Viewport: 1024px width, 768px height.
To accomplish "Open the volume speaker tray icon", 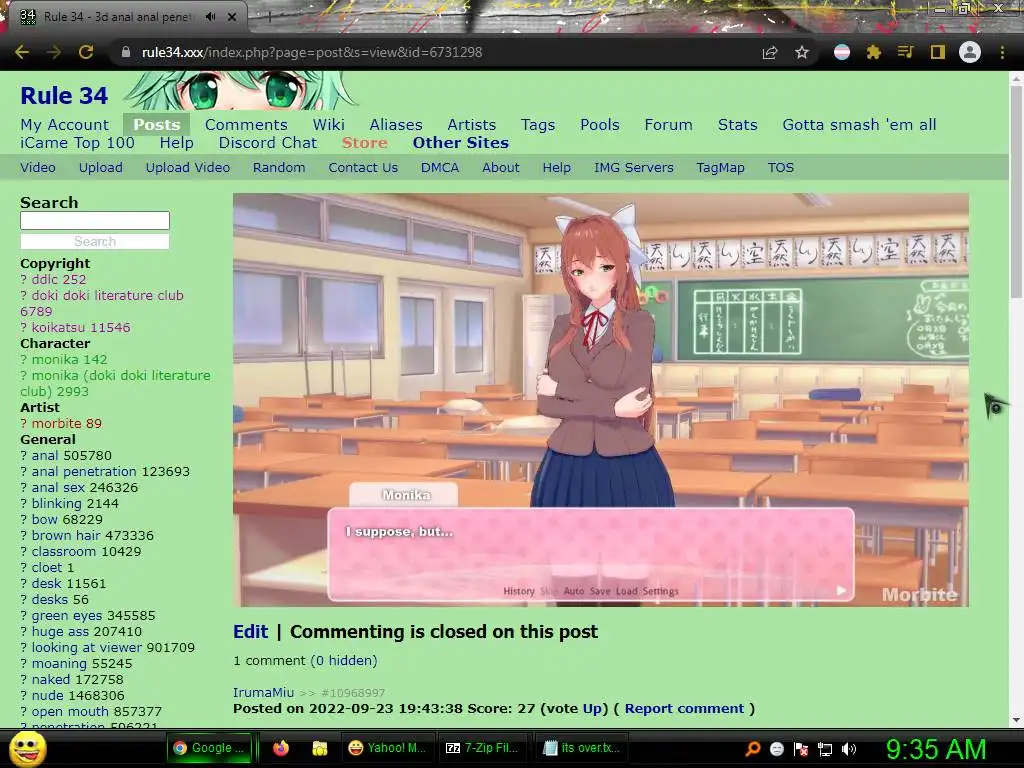I will click(x=849, y=749).
